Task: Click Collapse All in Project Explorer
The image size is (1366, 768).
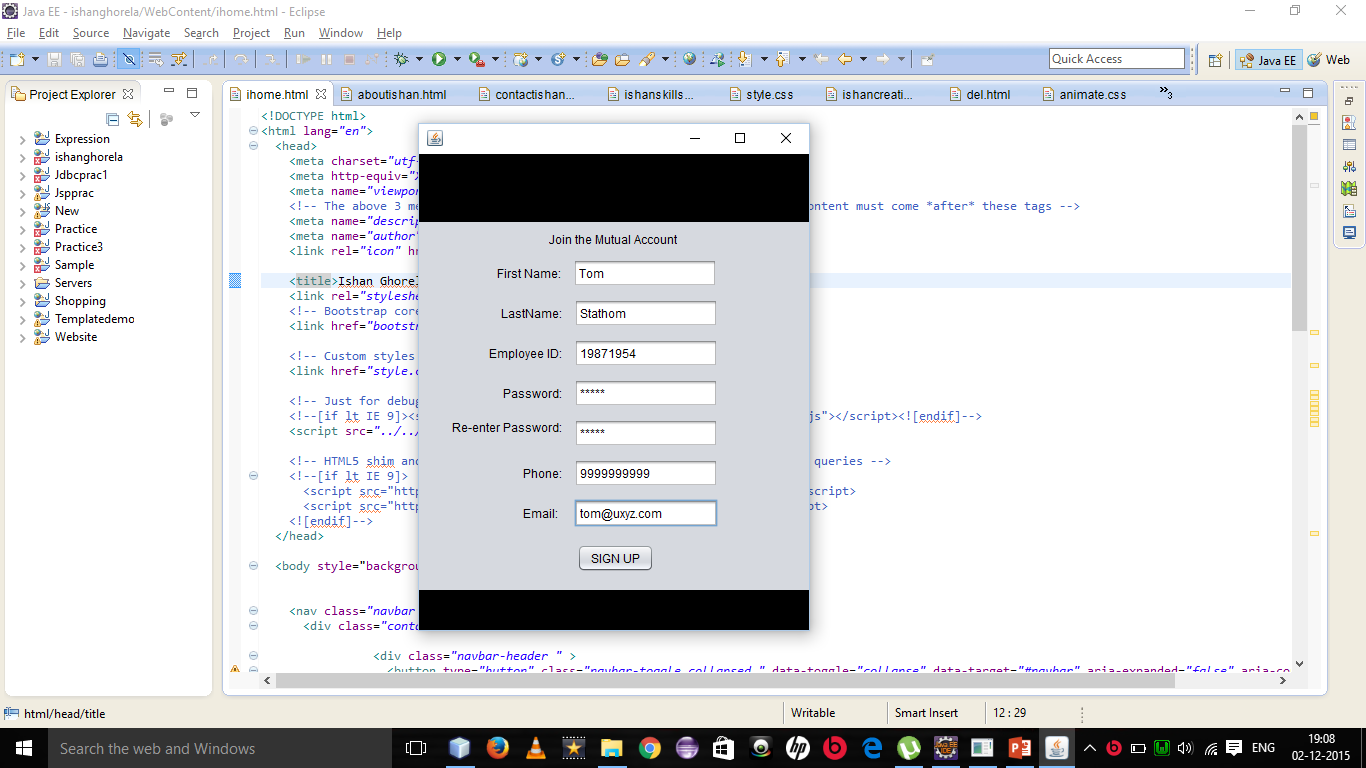Action: pos(113,119)
